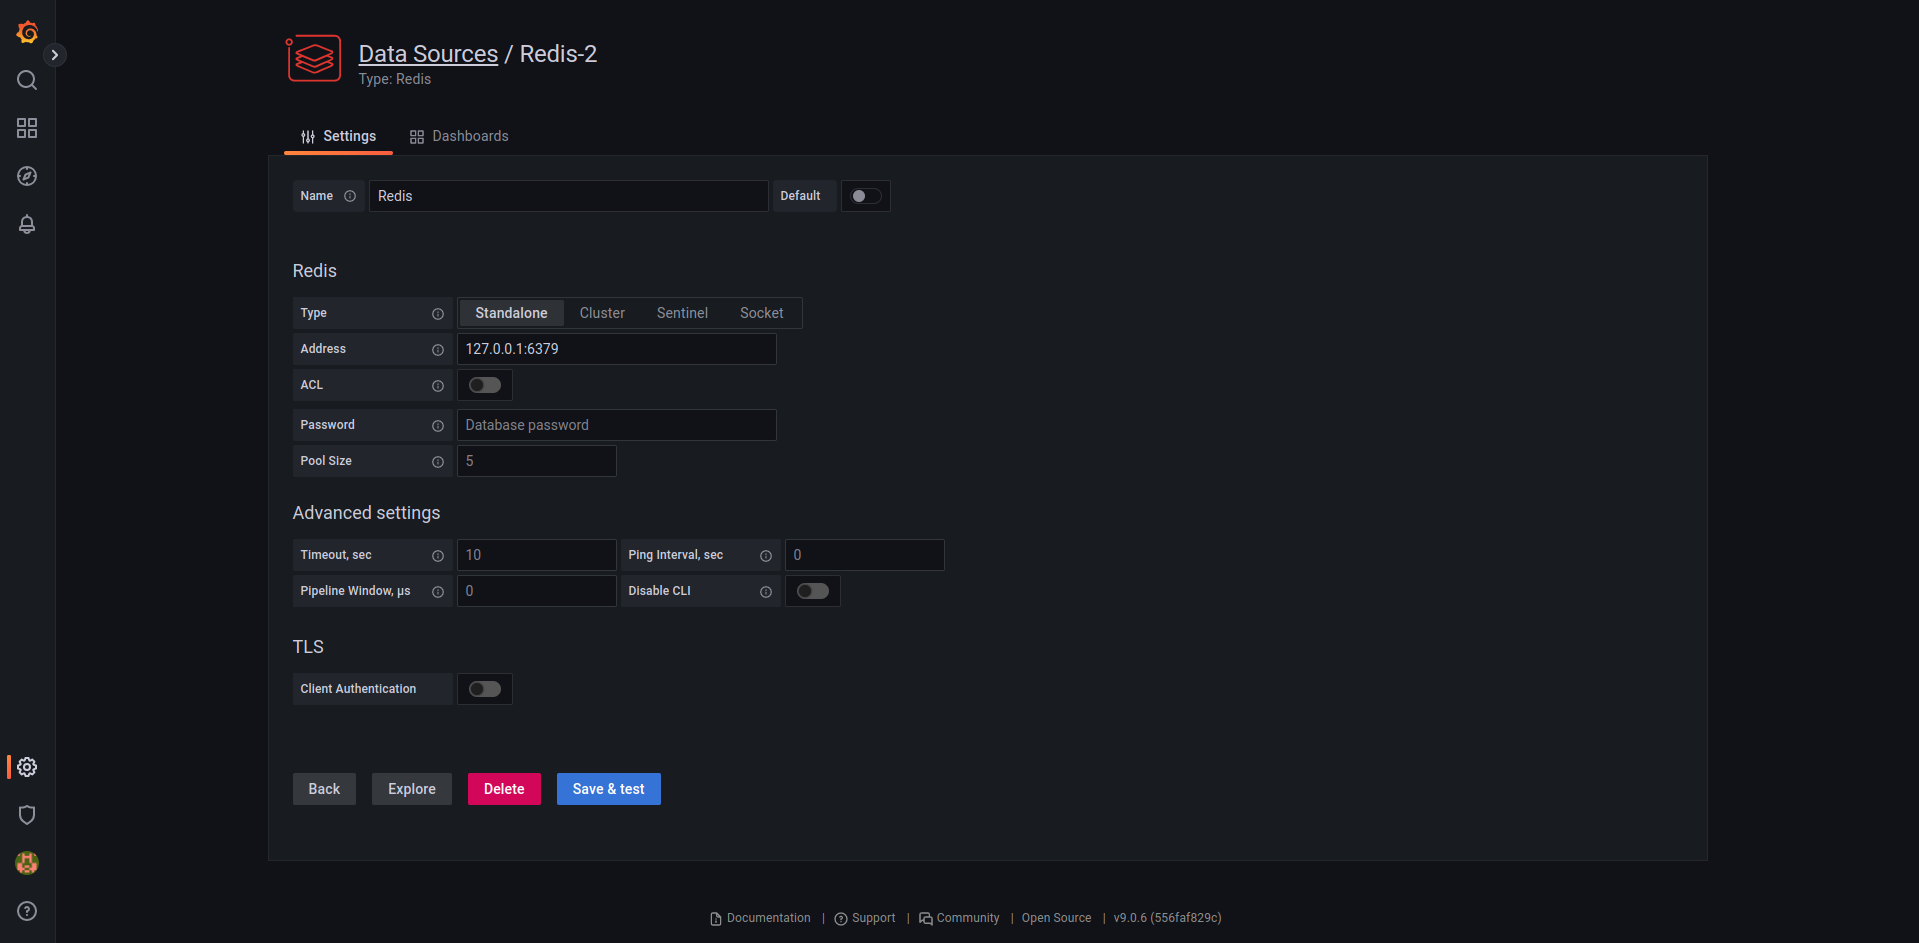Select Sentinel connection type

pyautogui.click(x=682, y=313)
